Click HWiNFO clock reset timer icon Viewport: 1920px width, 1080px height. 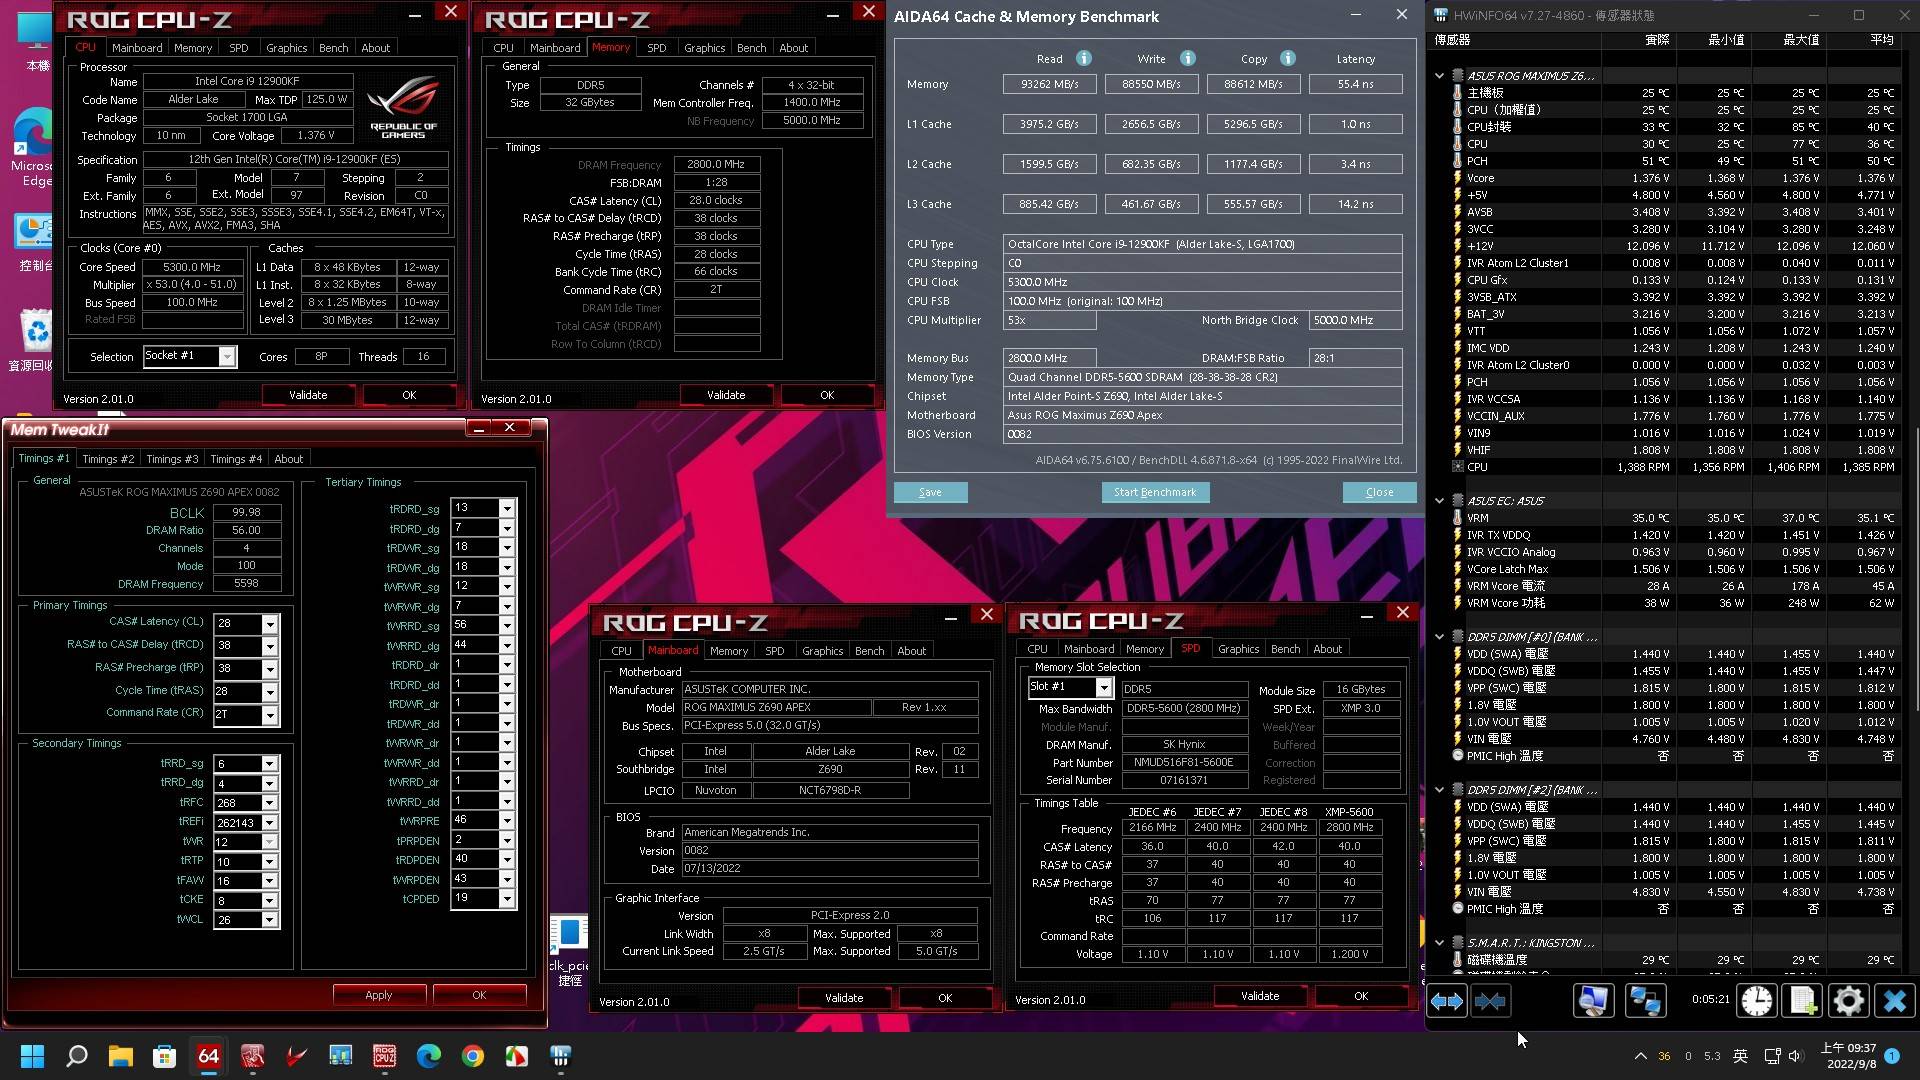[1756, 1001]
